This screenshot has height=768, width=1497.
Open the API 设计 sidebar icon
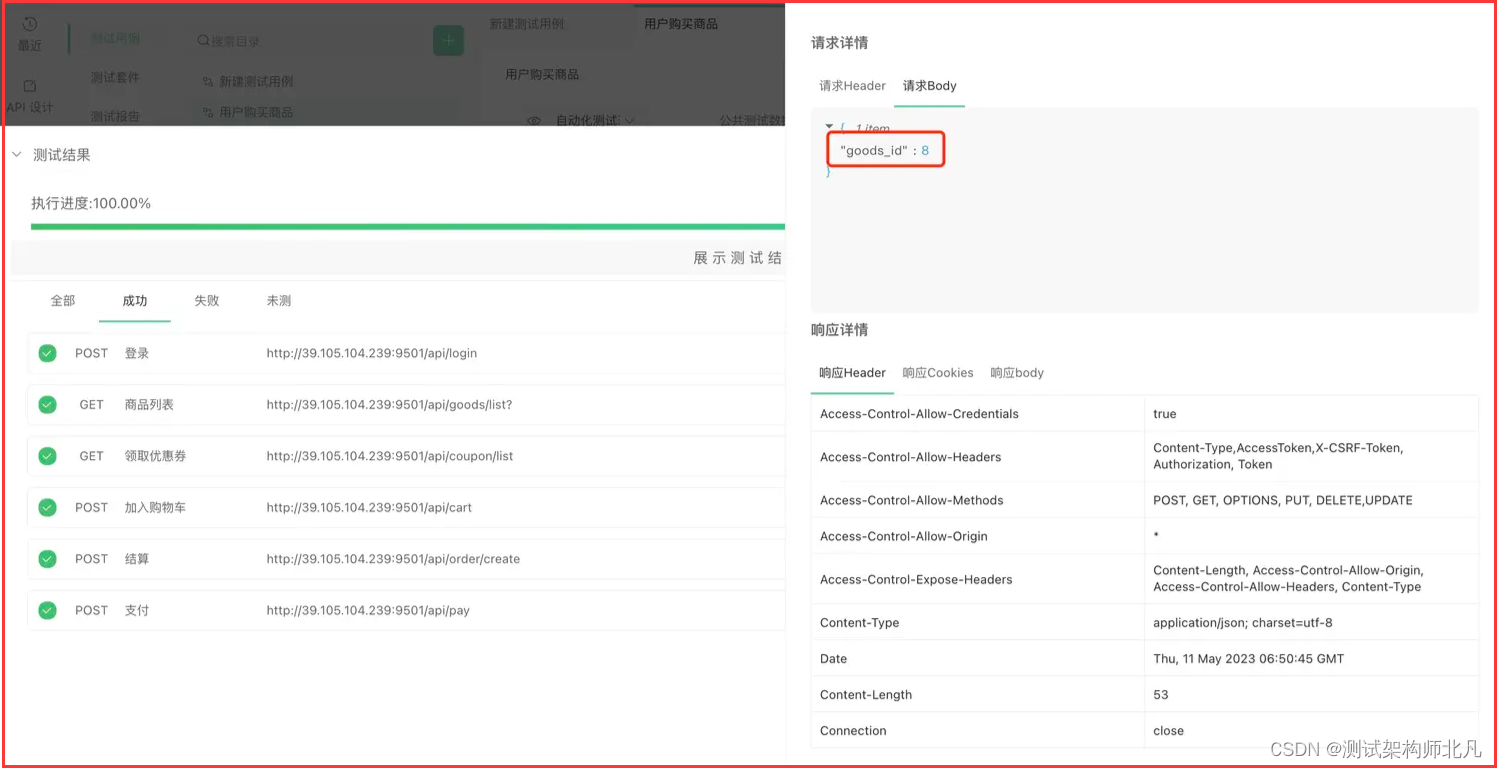29,86
